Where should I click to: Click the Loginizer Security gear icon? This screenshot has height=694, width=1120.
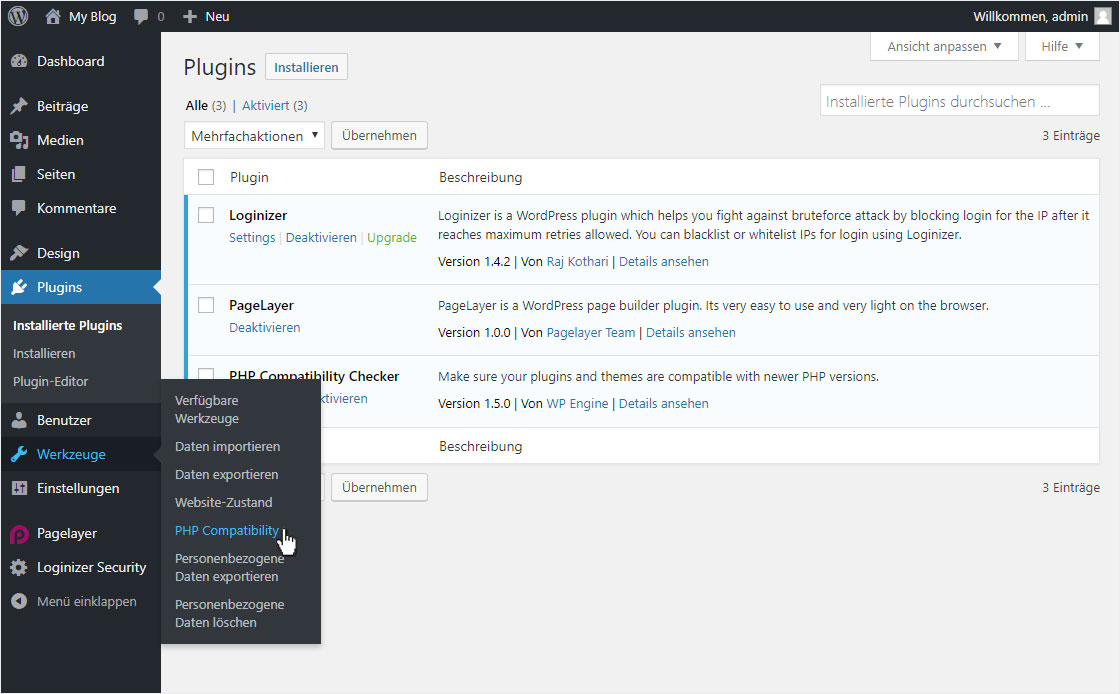pyautogui.click(x=19, y=568)
